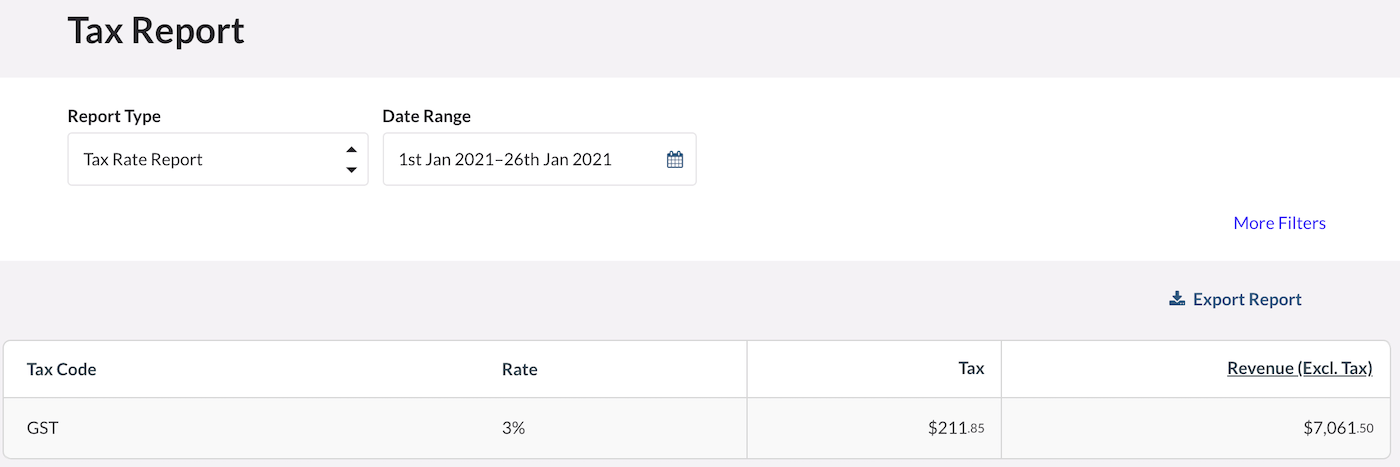Viewport: 1400px width, 467px height.
Task: Click the down arrow in Report Type selector
Action: click(351, 169)
